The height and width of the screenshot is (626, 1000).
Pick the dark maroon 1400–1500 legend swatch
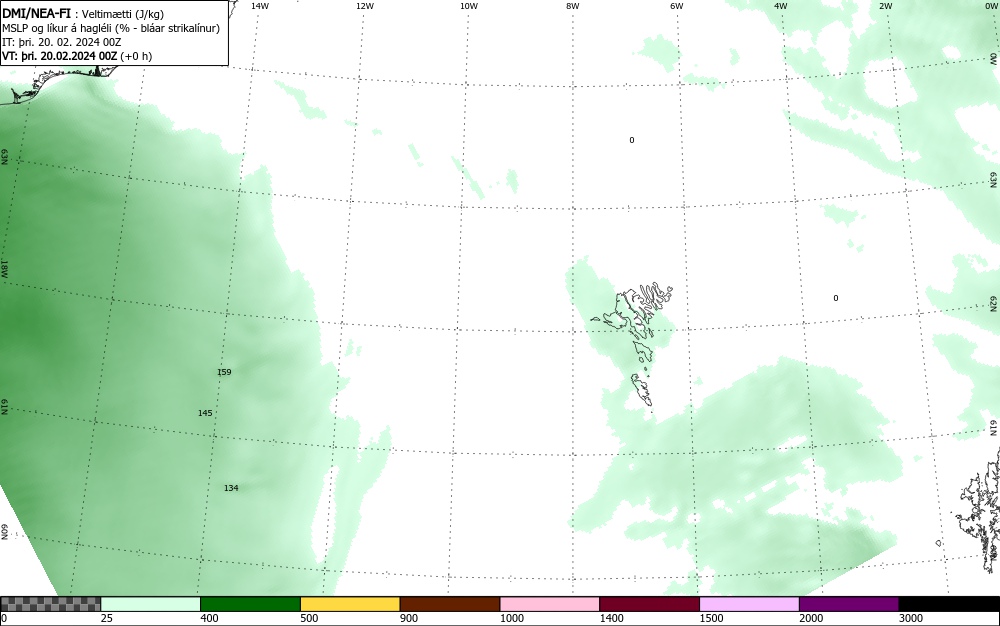pos(649,604)
